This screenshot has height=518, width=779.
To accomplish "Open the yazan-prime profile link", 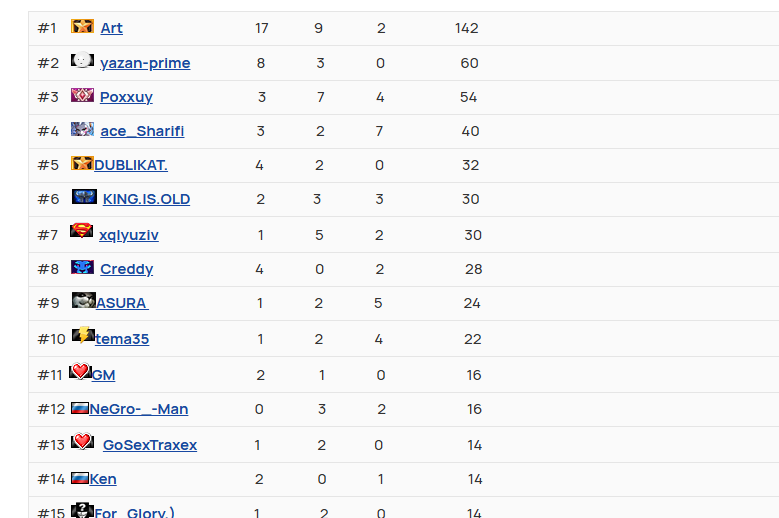I will 145,63.
